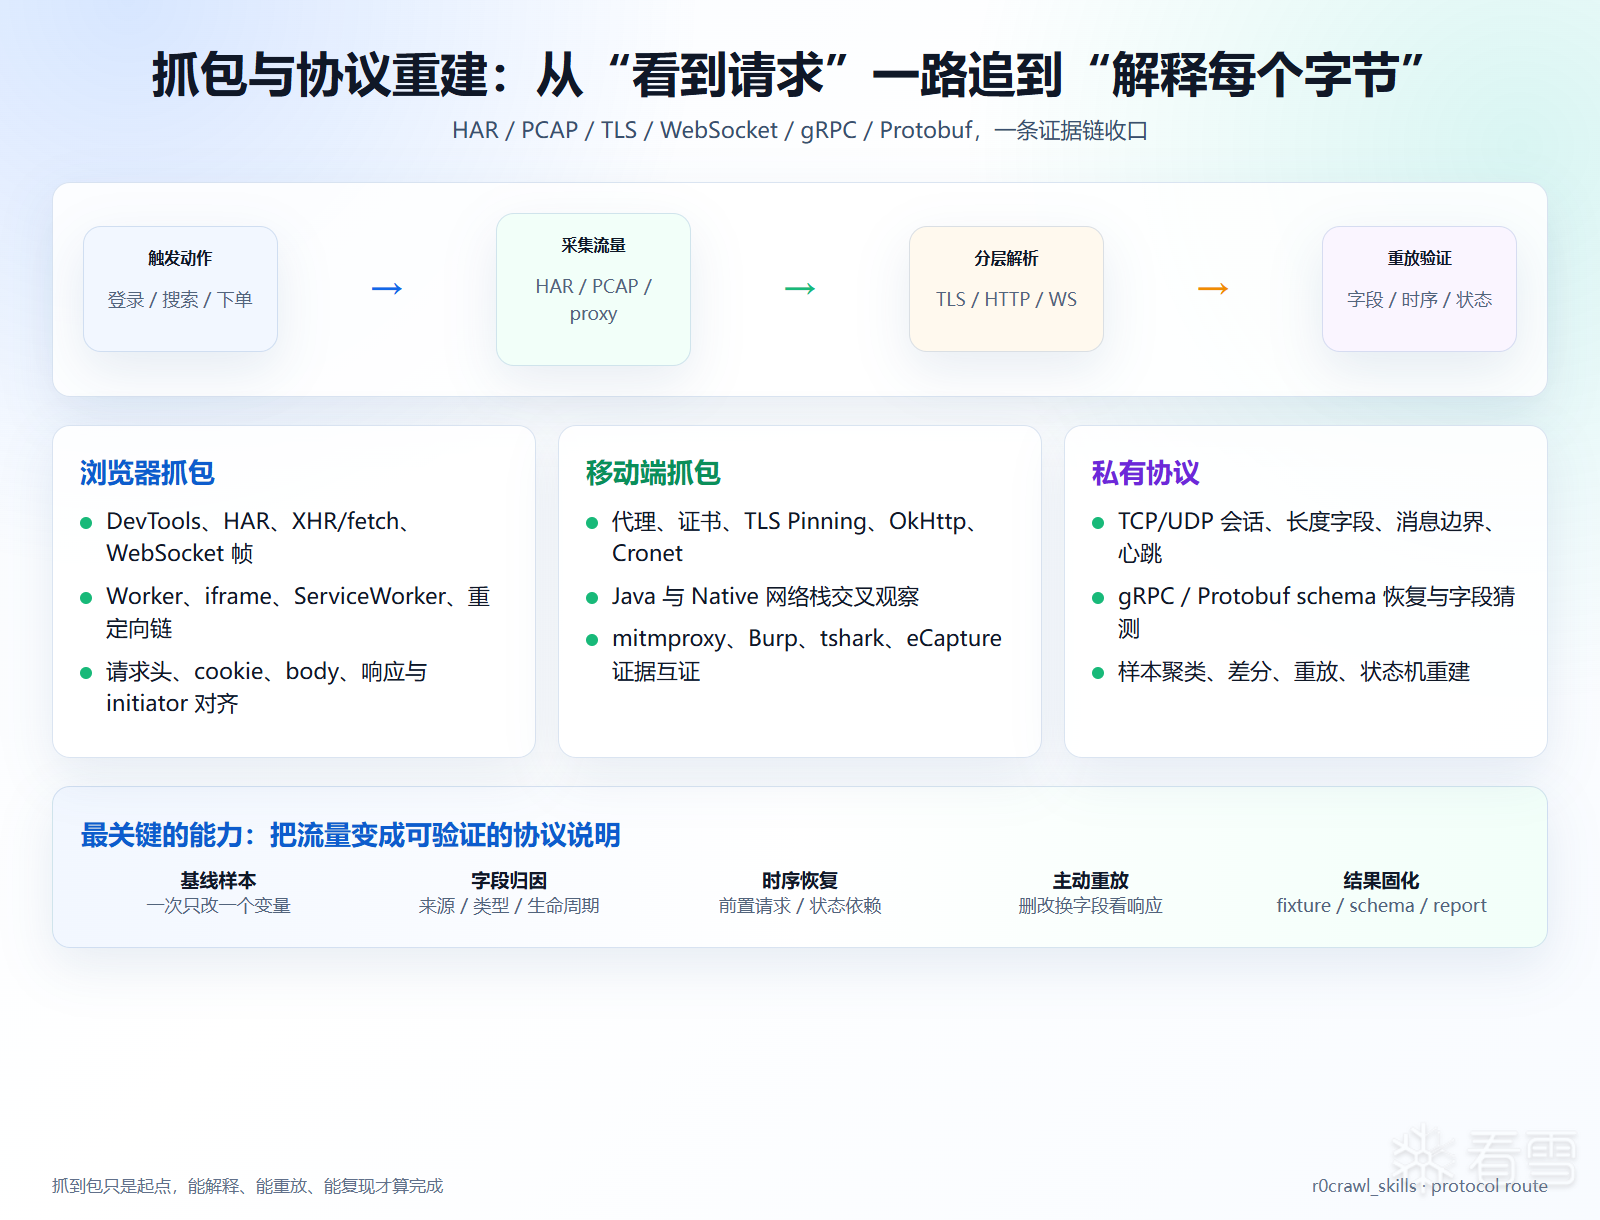The width and height of the screenshot is (1600, 1220).
Task: Click text 来源 / 类型 / 生命周期
Action: [509, 906]
